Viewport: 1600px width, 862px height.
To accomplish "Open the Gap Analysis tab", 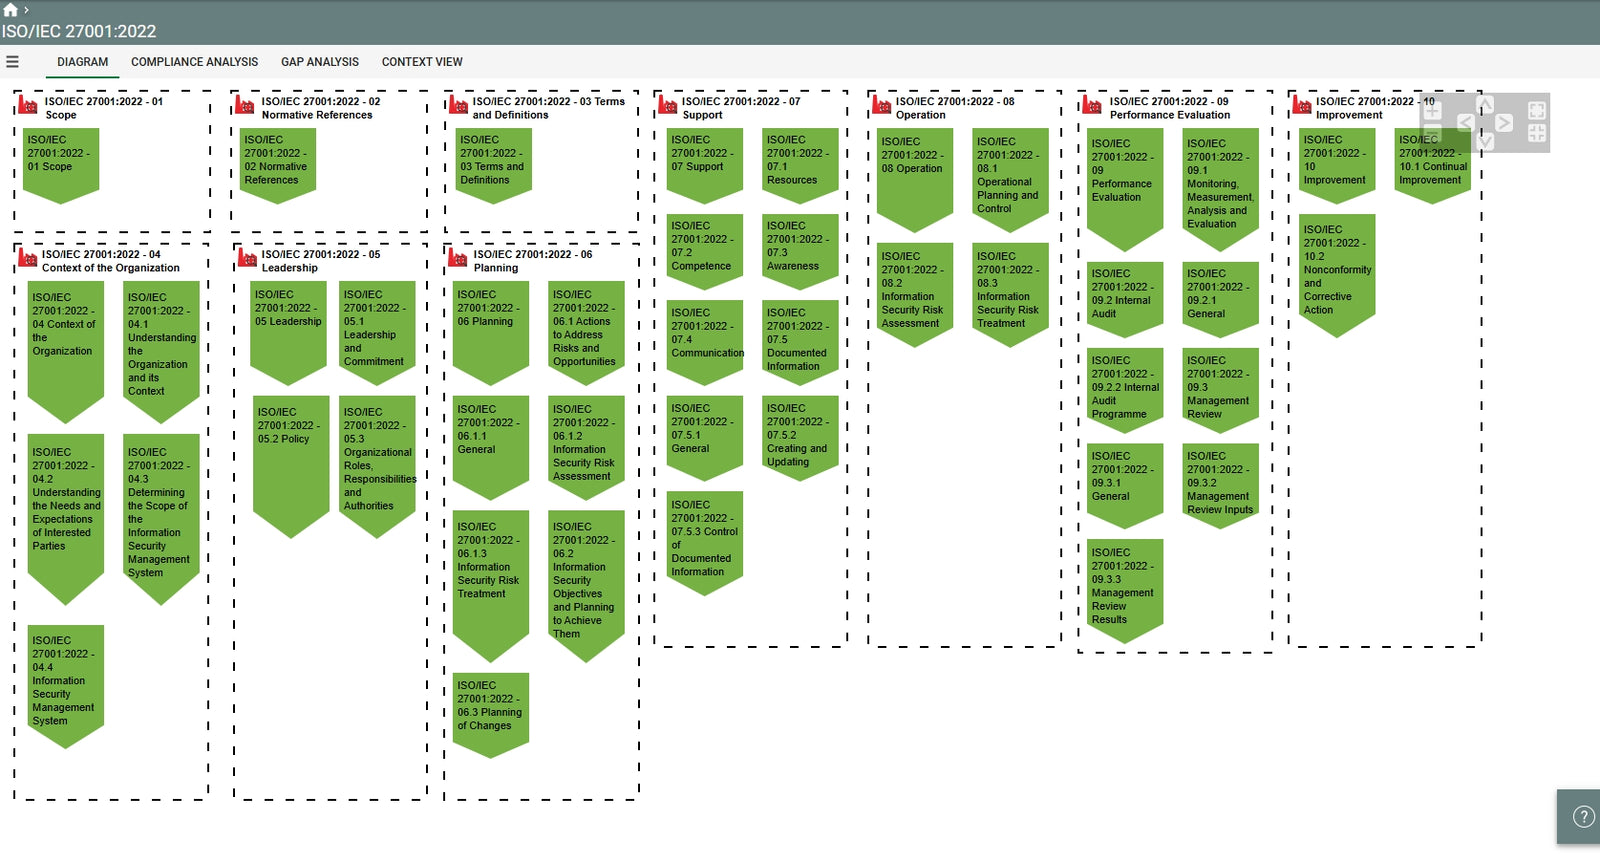I will [319, 62].
